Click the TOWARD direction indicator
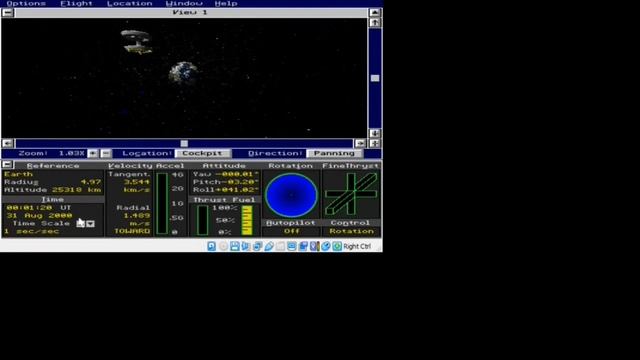 coord(132,231)
